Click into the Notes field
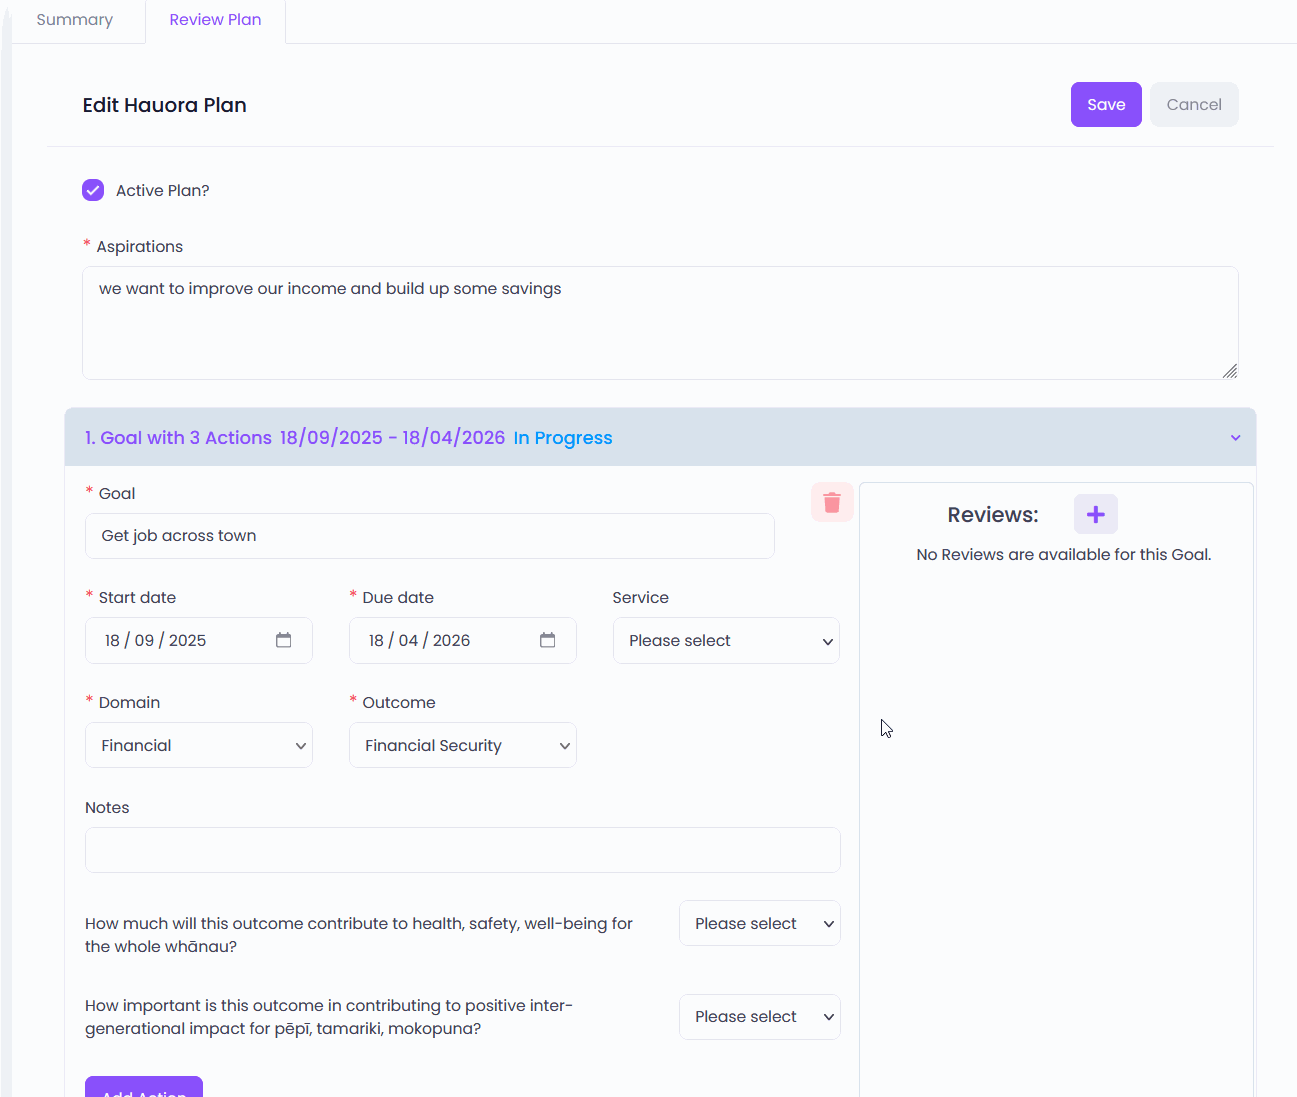Screen dimensions: 1297x1097 pyautogui.click(x=463, y=850)
